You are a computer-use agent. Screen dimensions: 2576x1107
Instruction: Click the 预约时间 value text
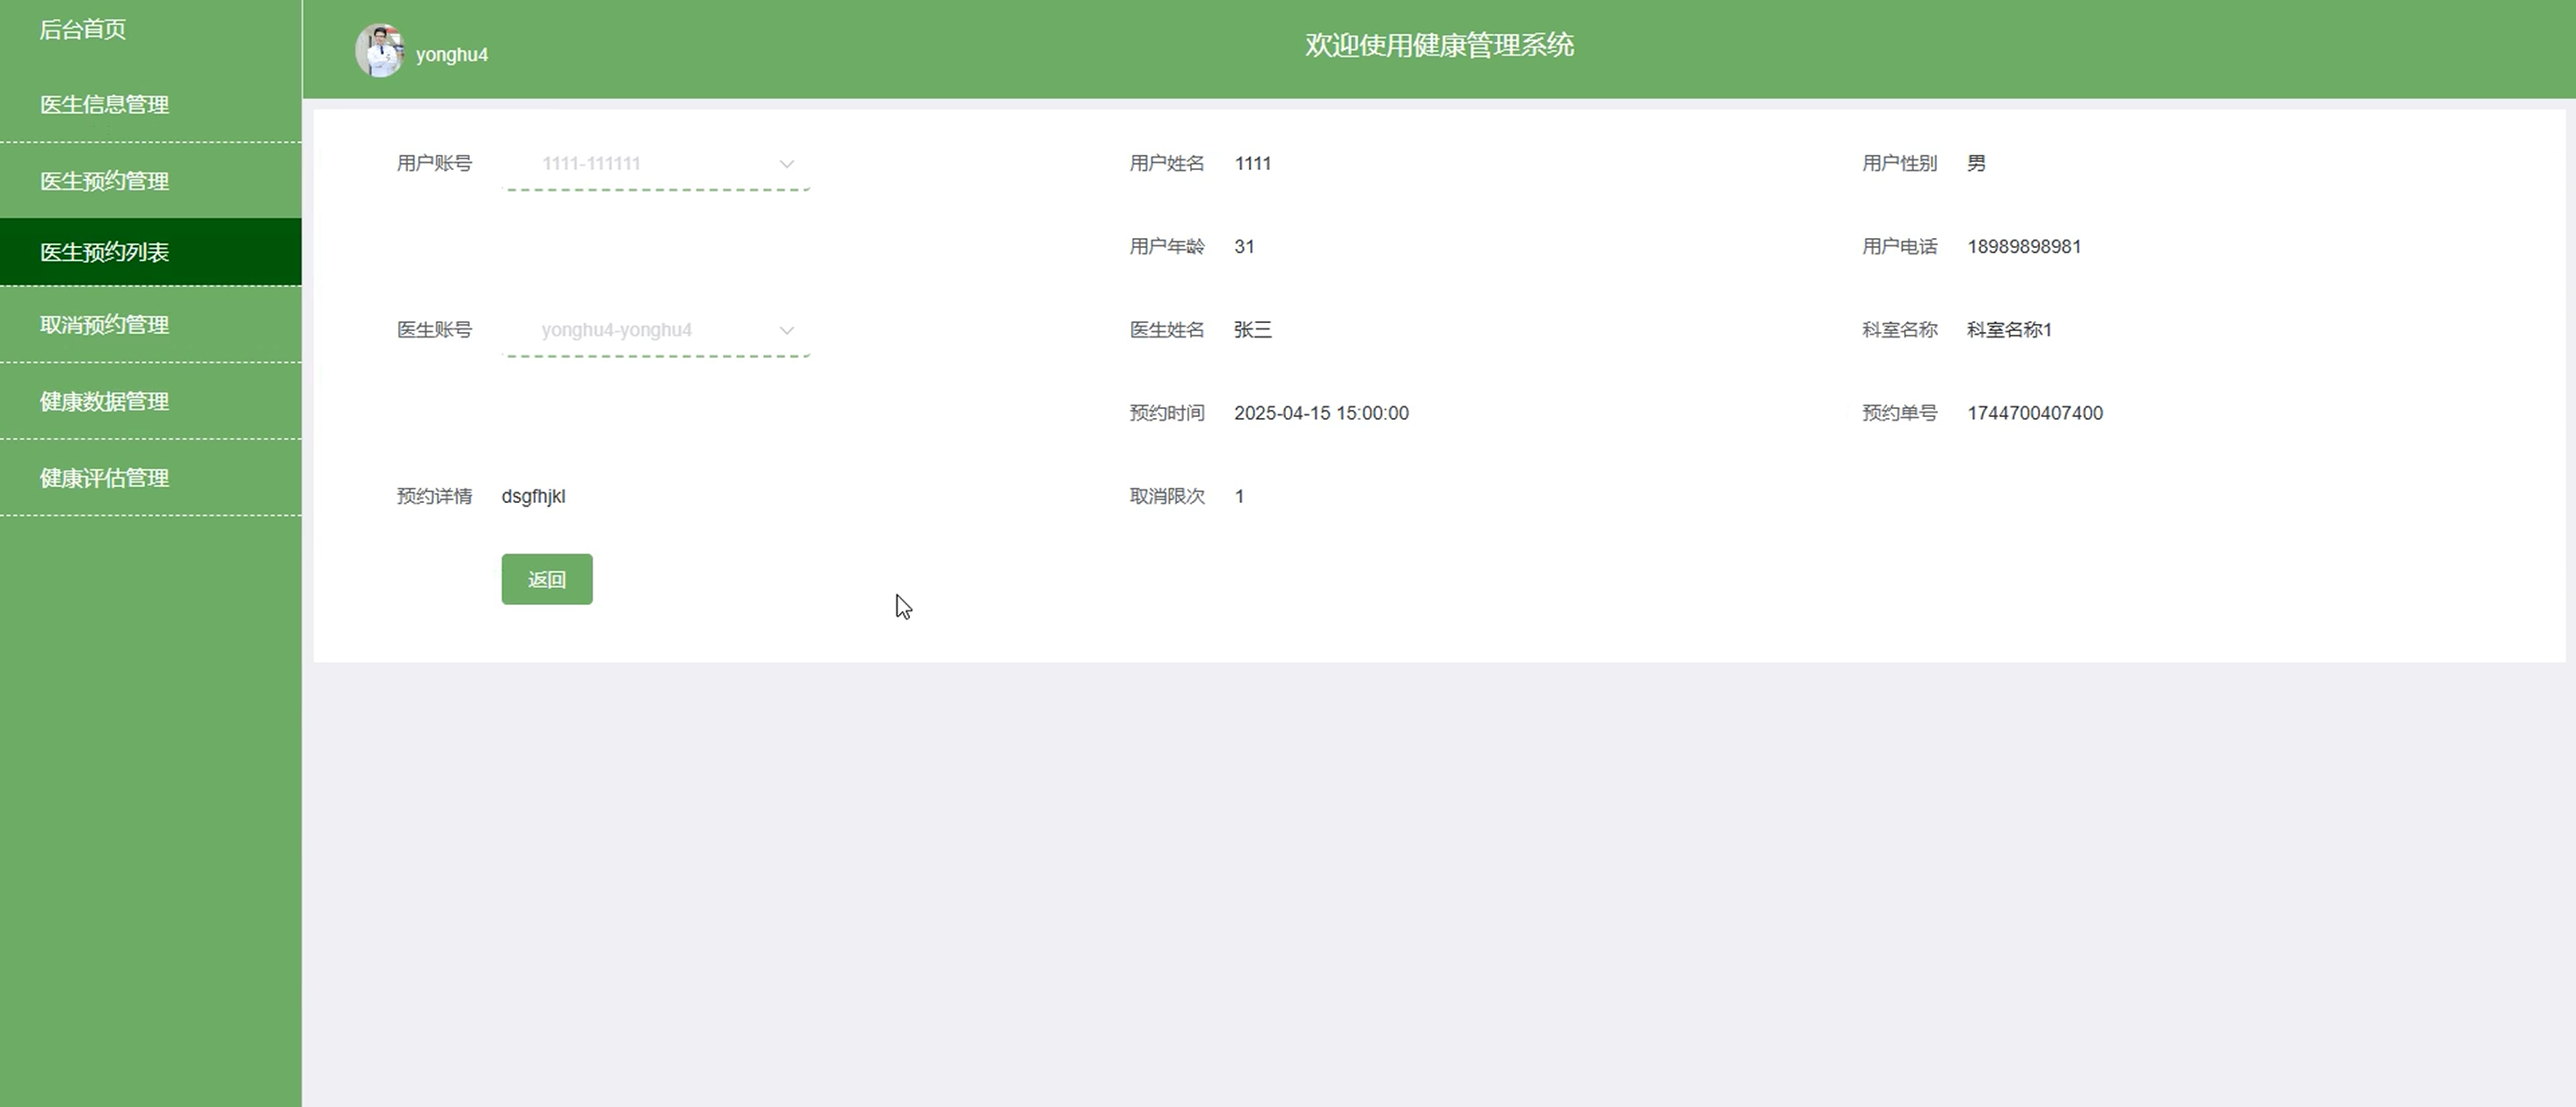point(1320,413)
